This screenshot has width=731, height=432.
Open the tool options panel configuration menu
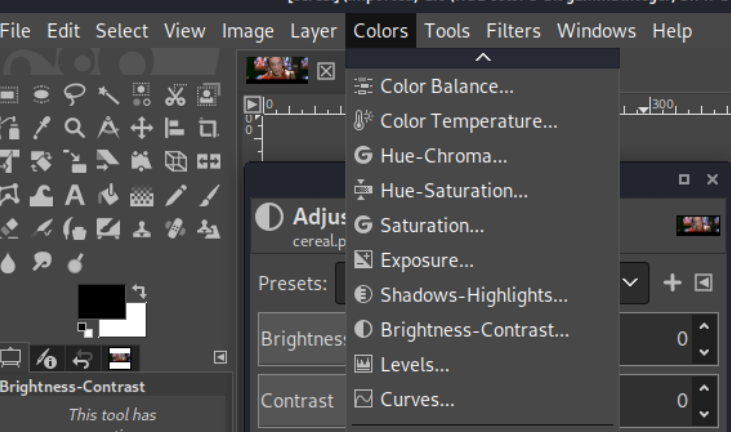click(x=220, y=357)
